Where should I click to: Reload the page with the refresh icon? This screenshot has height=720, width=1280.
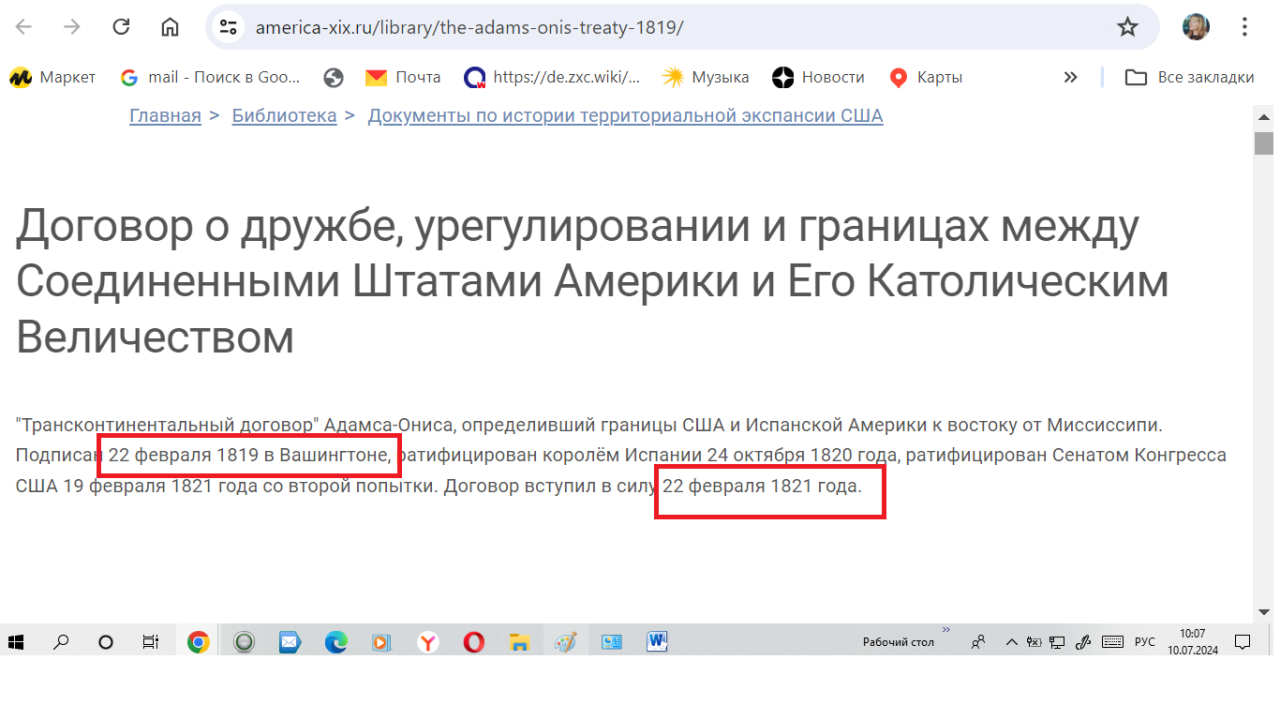(121, 27)
